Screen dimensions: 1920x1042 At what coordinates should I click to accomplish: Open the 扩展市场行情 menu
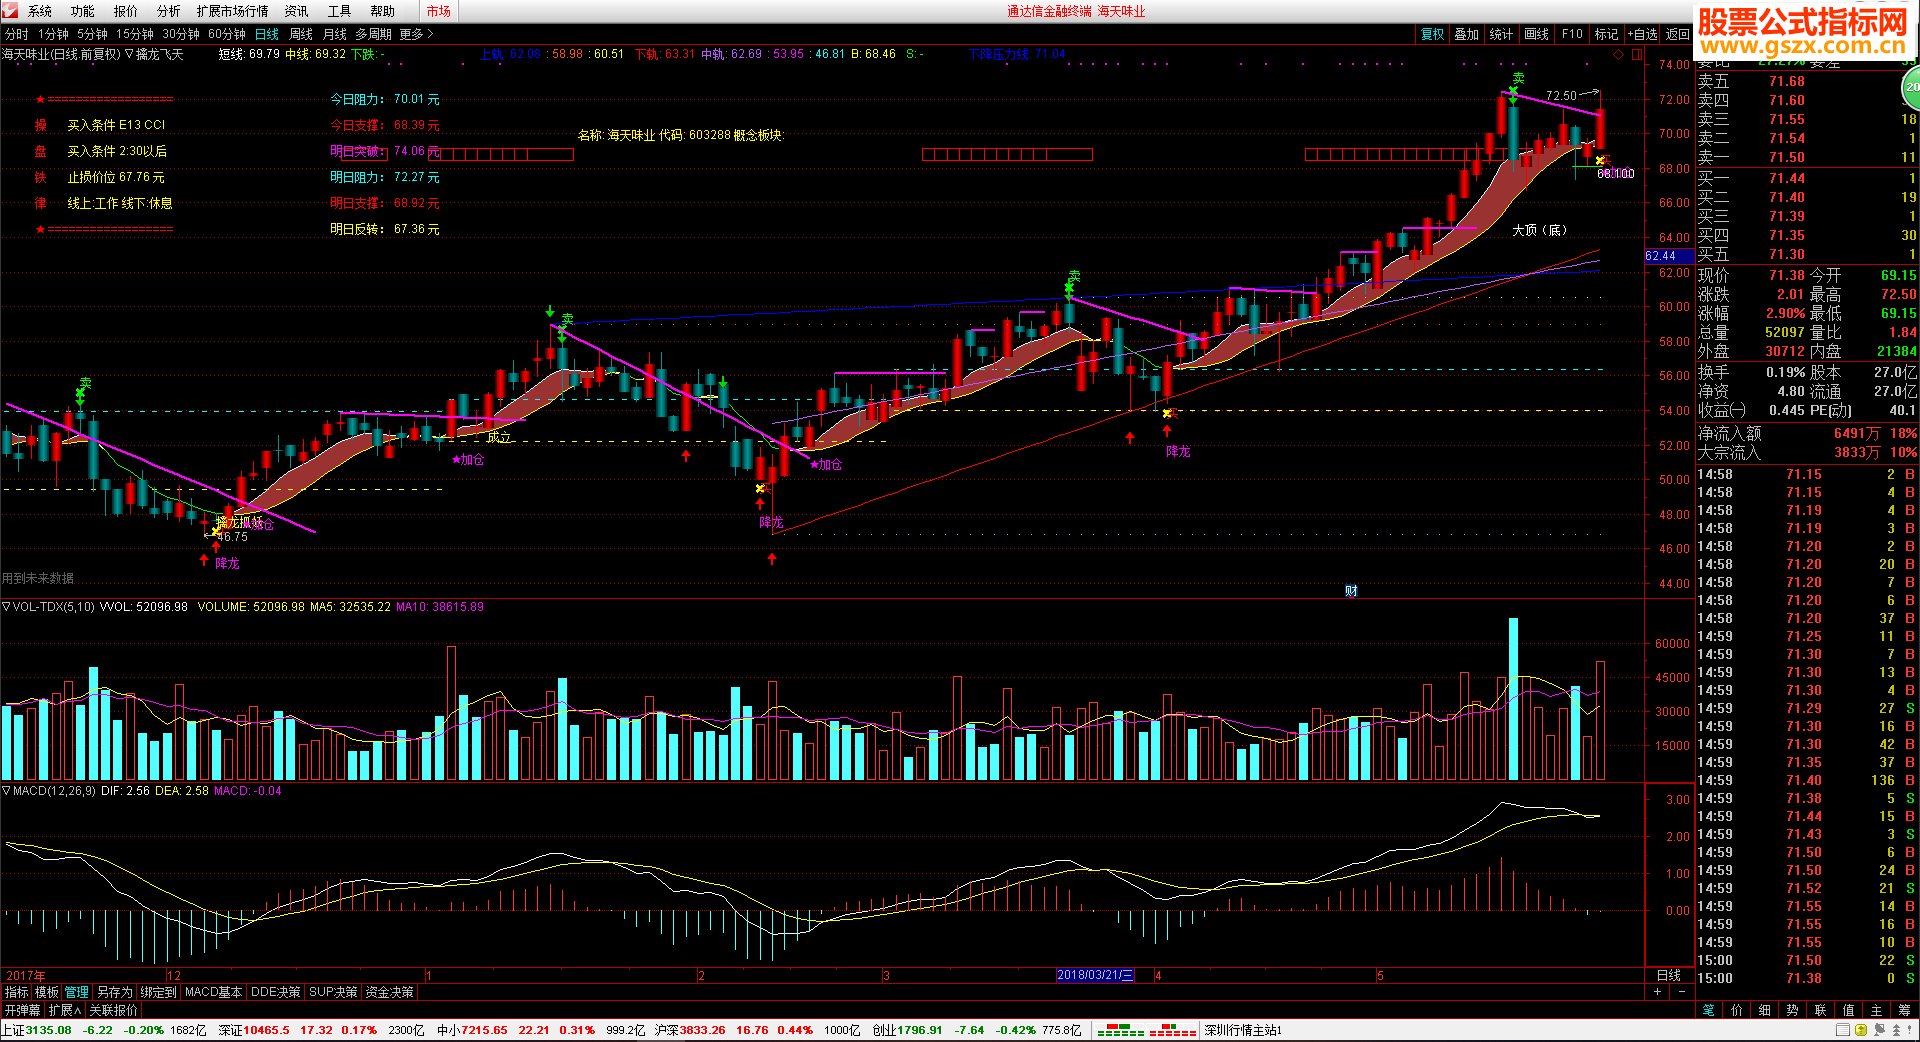[233, 11]
